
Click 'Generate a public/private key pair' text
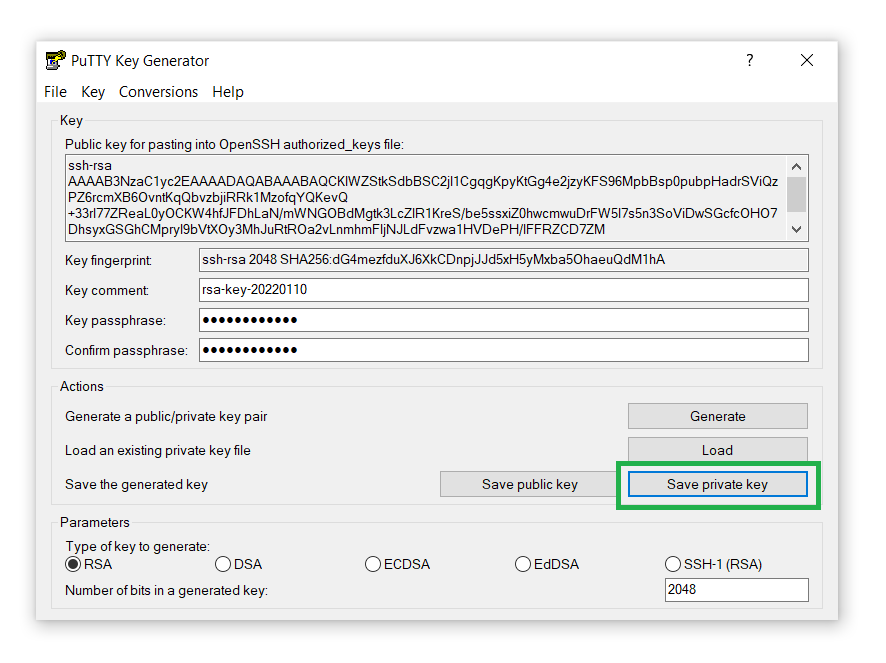pos(166,417)
